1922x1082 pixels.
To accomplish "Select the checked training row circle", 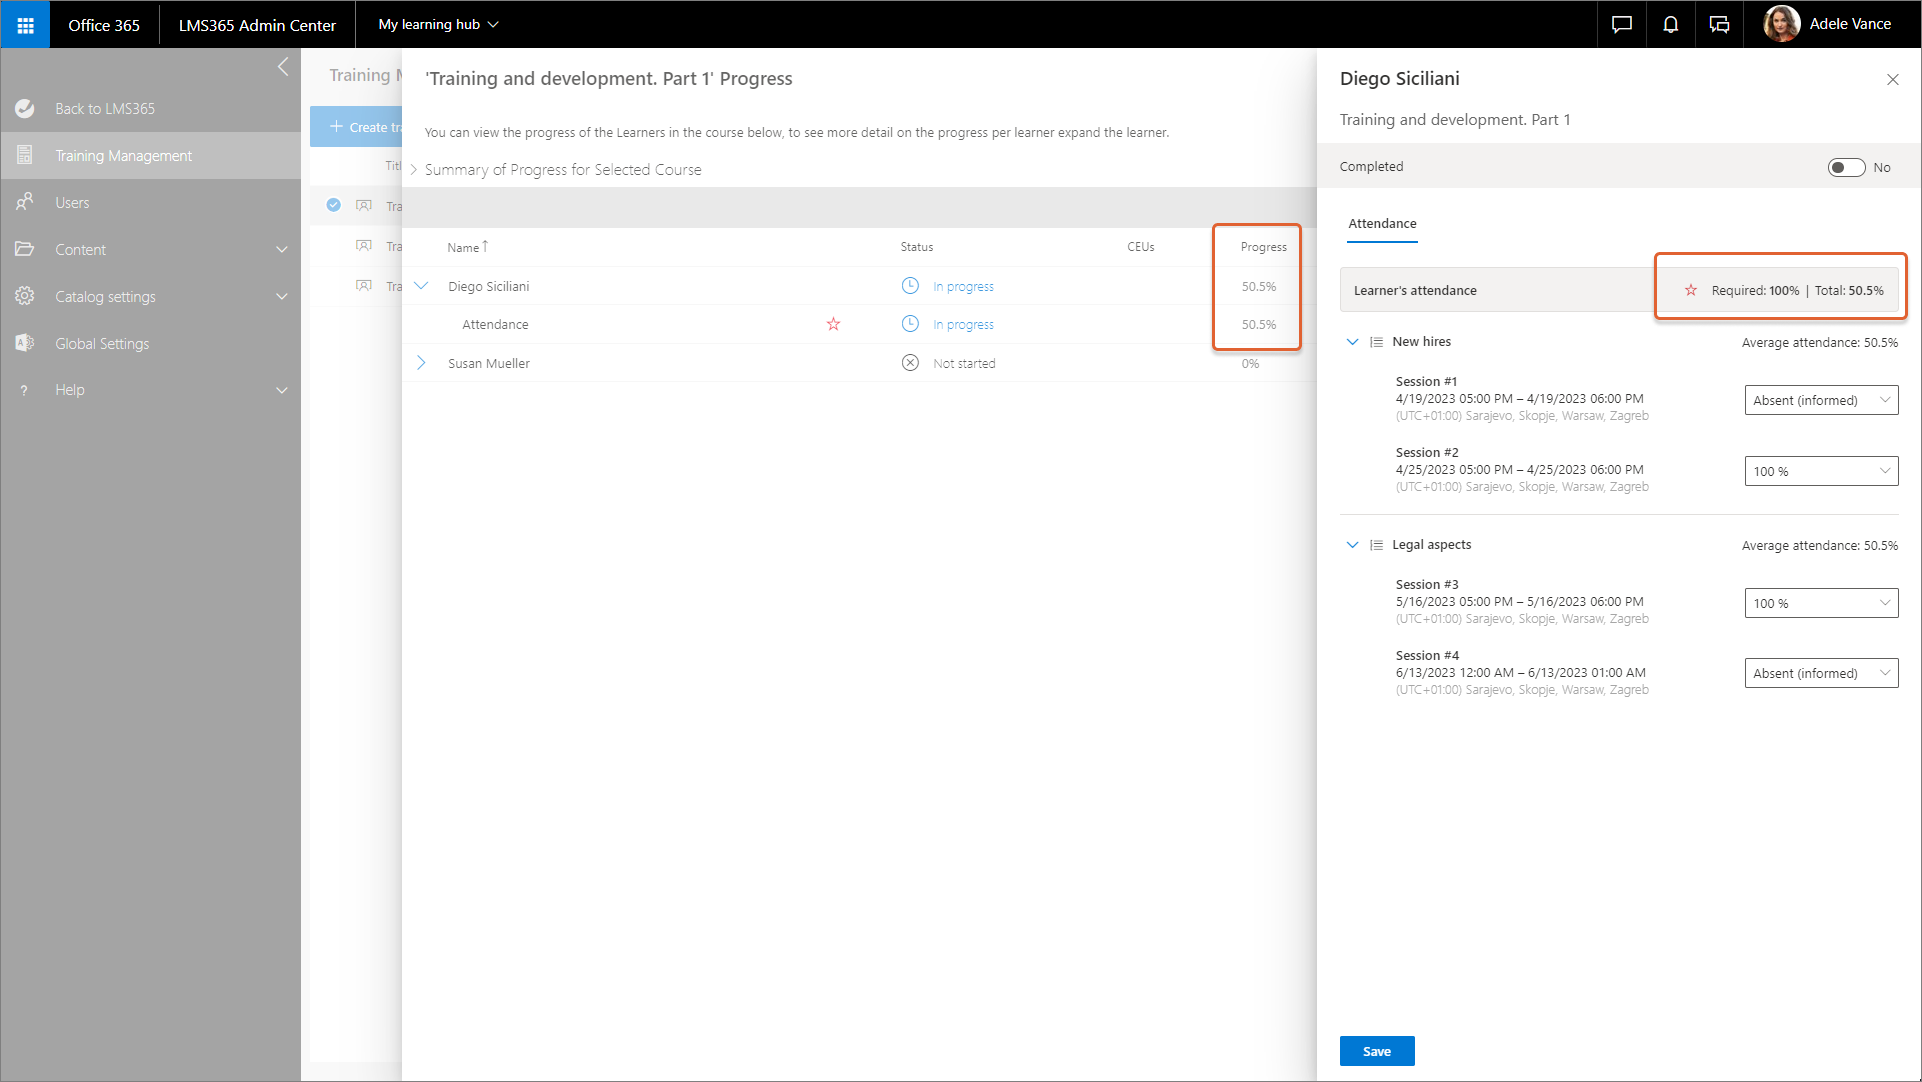I will tap(334, 205).
